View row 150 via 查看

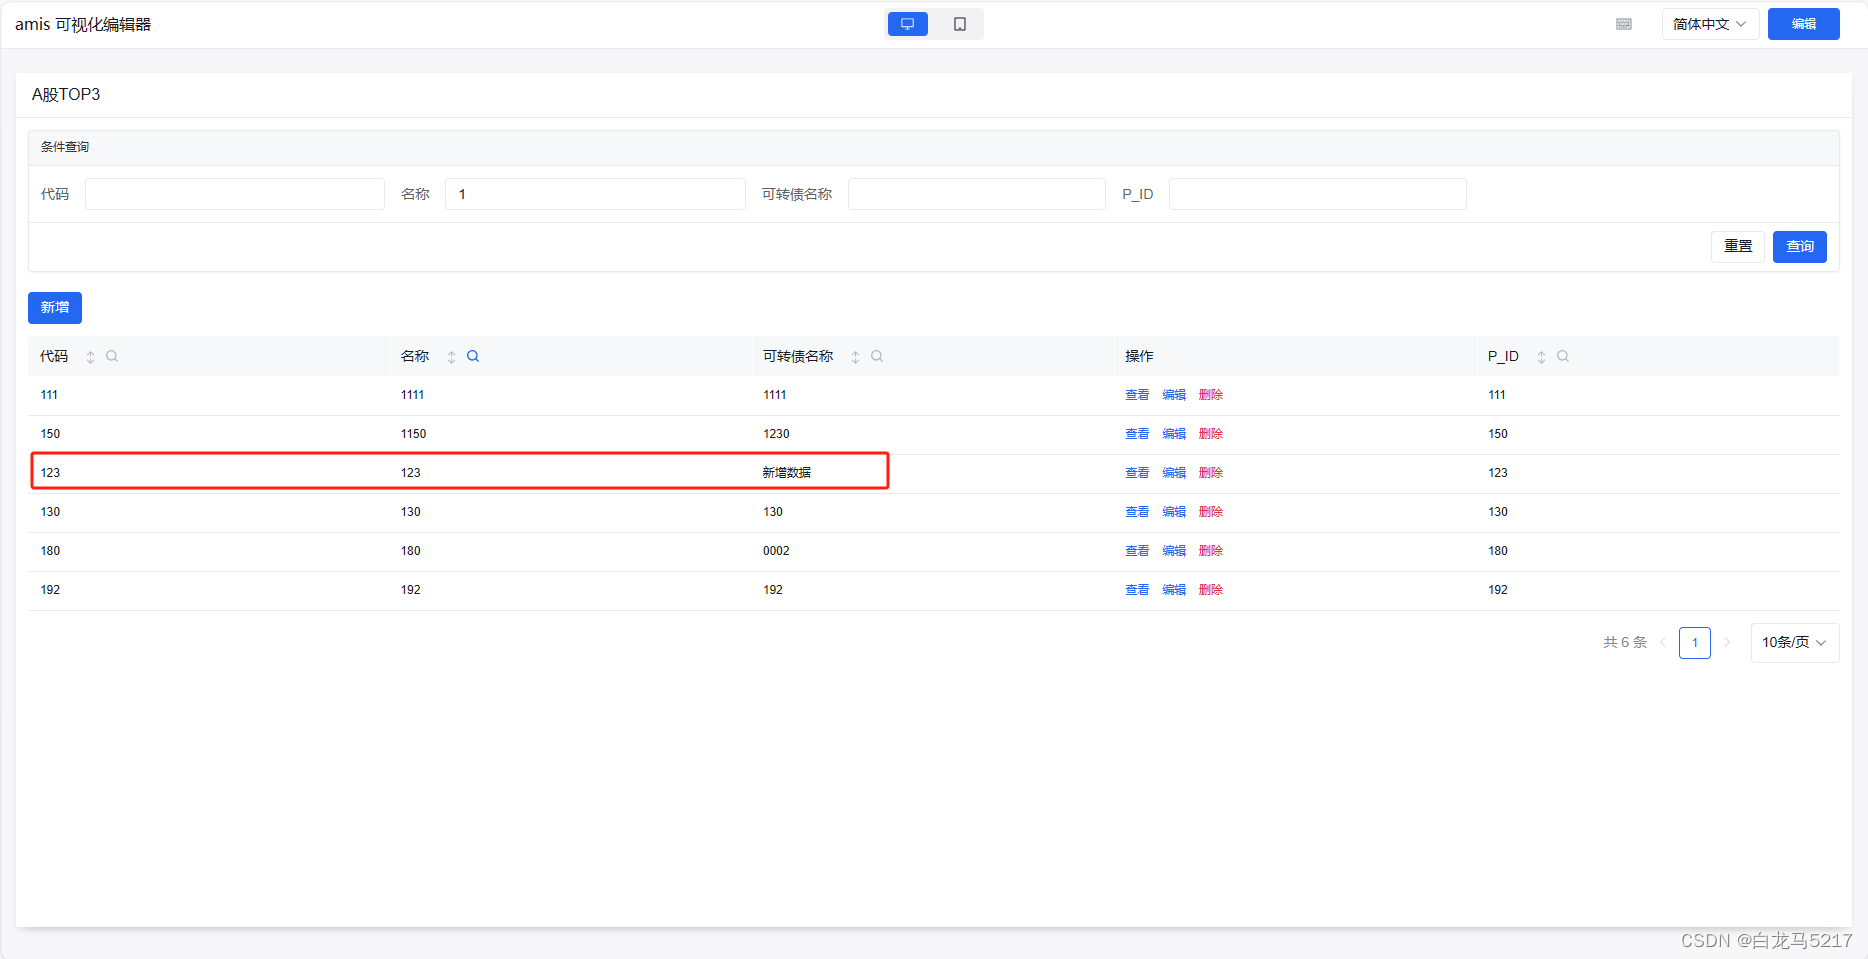[1137, 434]
